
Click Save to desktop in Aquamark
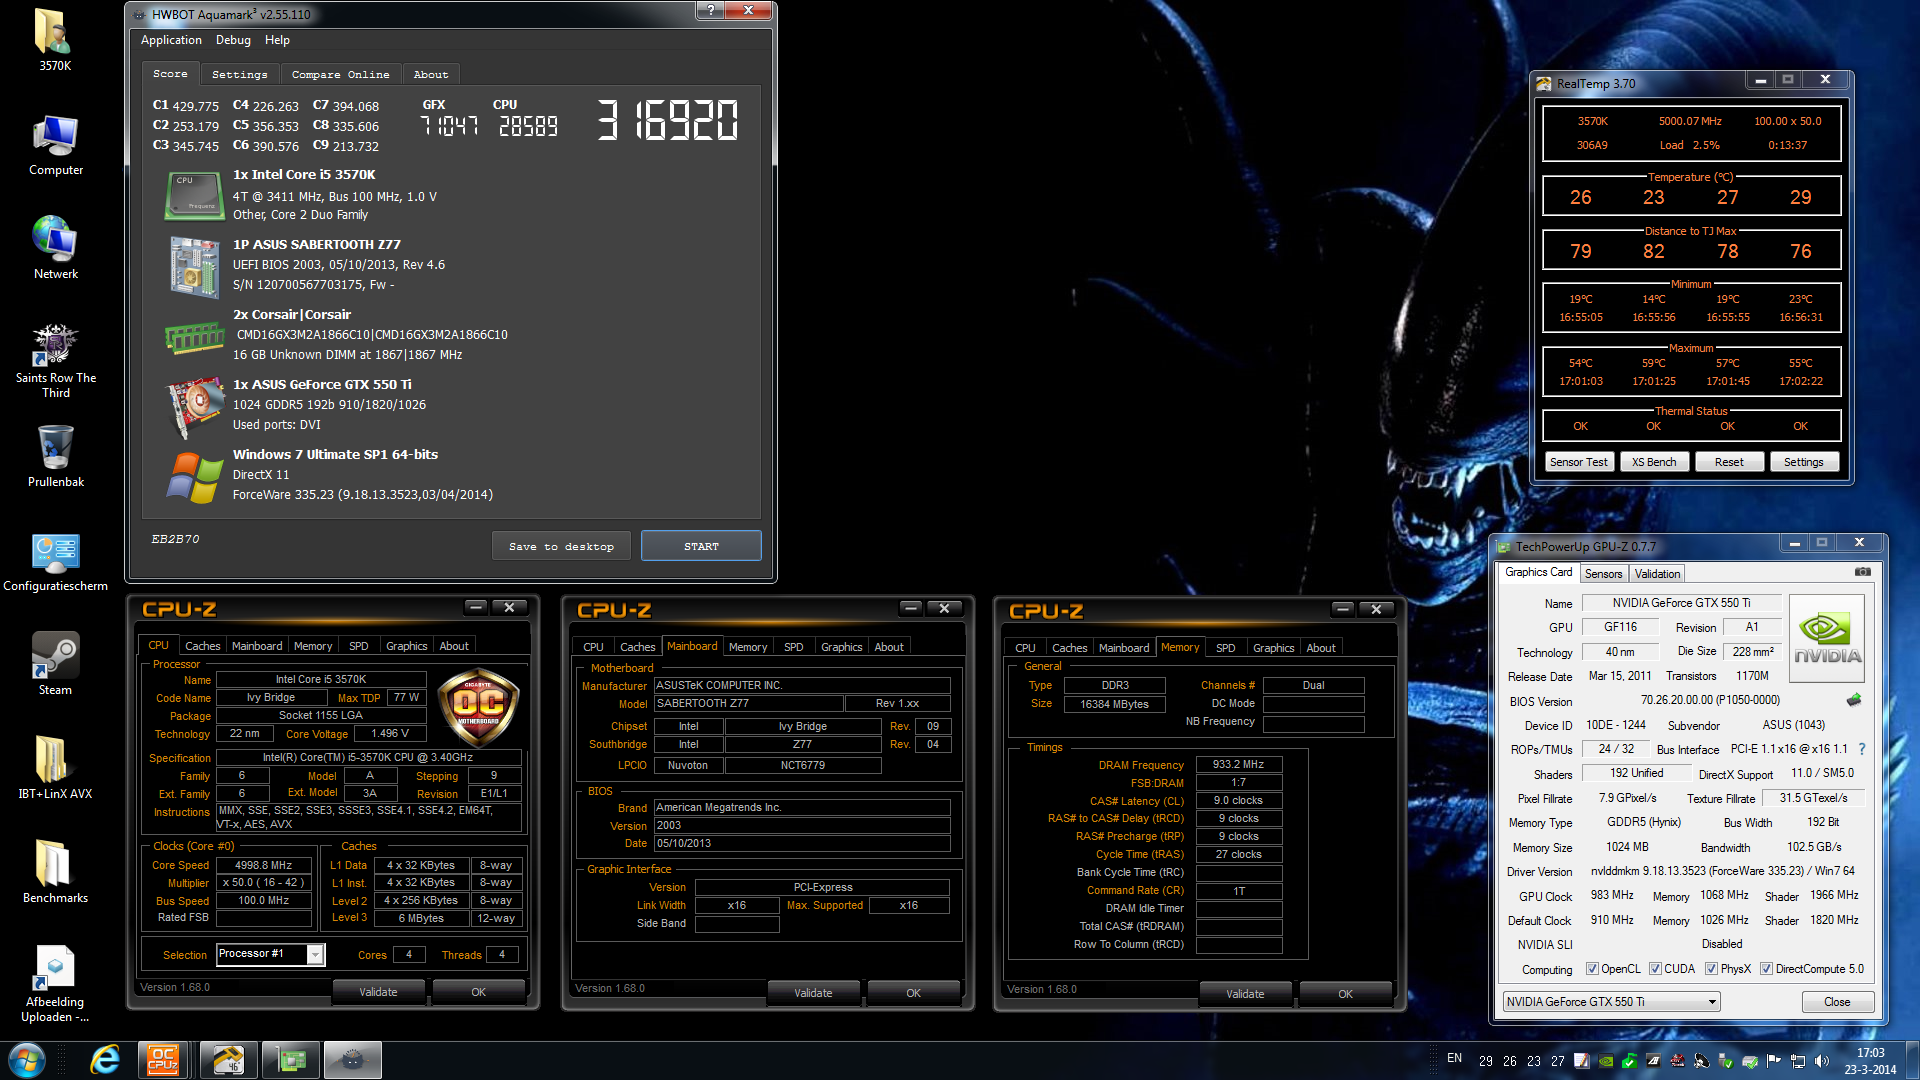point(561,546)
